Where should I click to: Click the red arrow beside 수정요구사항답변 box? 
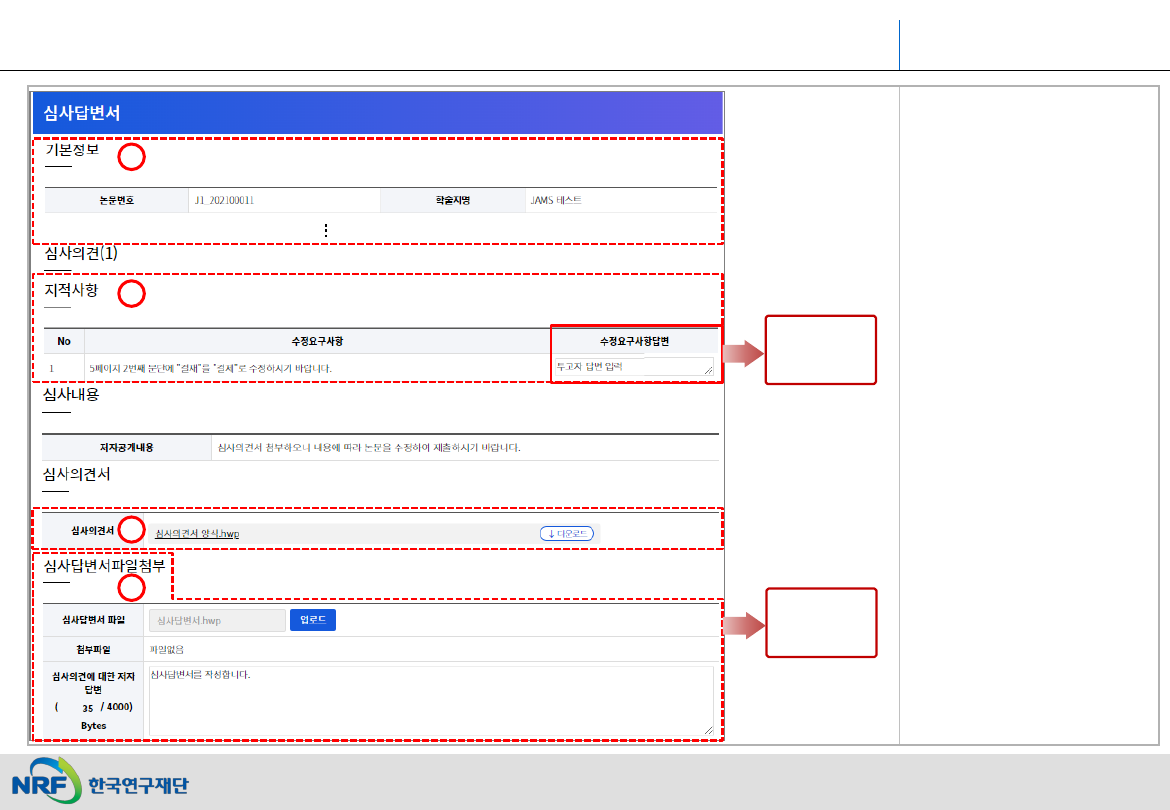pyautogui.click(x=742, y=353)
